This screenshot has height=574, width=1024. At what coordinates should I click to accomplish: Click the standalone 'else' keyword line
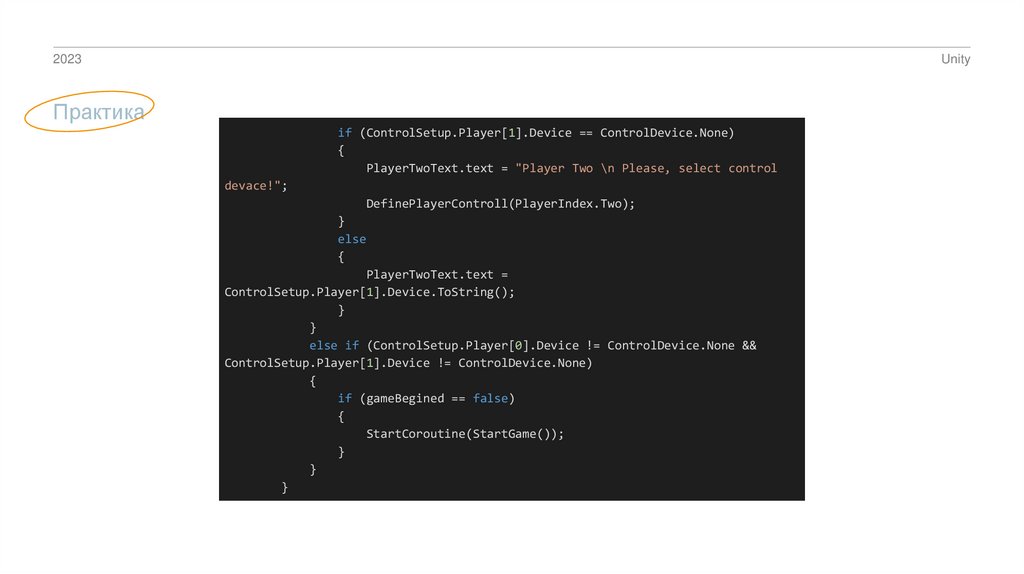tap(351, 239)
